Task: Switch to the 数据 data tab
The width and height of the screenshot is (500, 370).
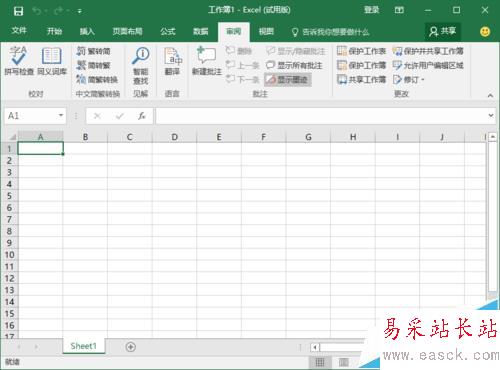Action: tap(201, 31)
